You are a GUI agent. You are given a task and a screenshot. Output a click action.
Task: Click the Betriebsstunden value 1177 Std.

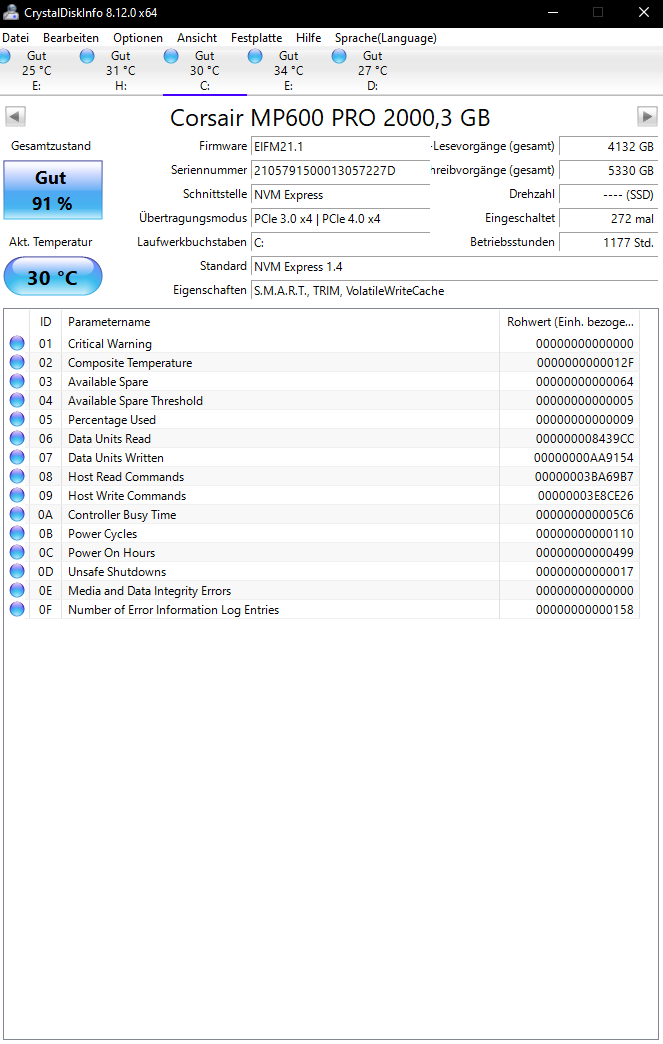[608, 242]
